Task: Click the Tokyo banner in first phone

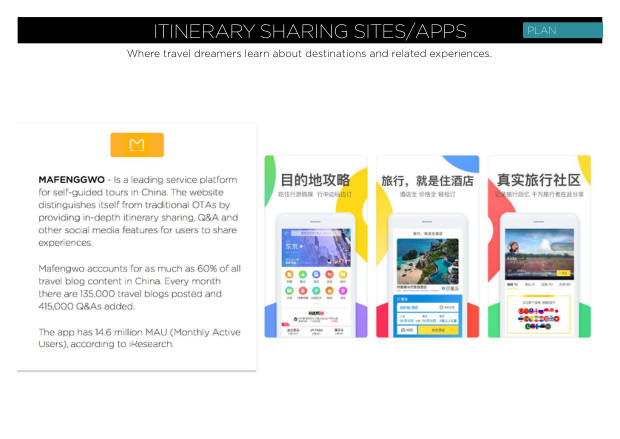Action: pyautogui.click(x=316, y=247)
